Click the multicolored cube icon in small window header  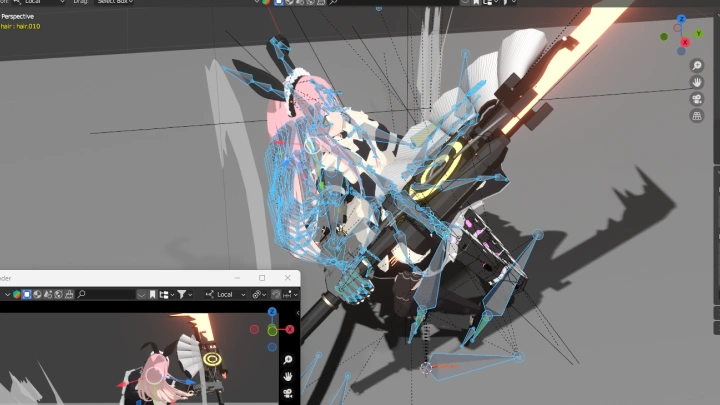[17, 294]
